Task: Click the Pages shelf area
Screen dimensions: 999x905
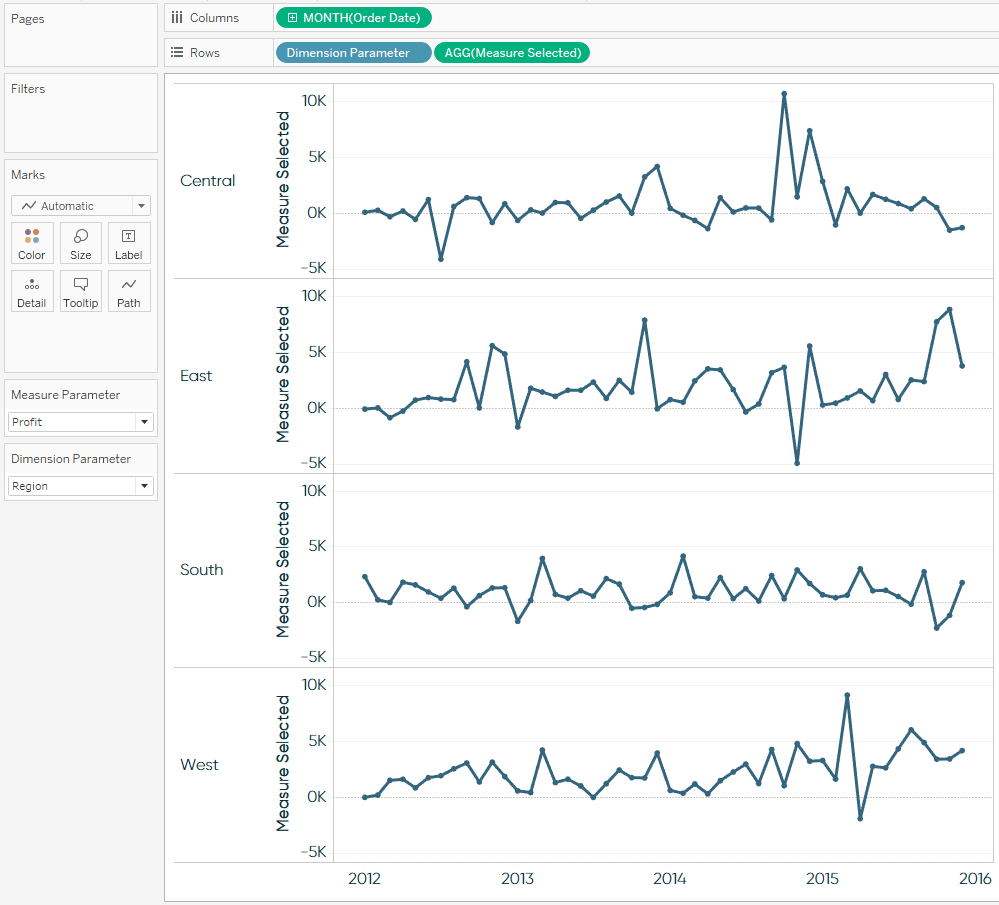Action: pos(80,35)
